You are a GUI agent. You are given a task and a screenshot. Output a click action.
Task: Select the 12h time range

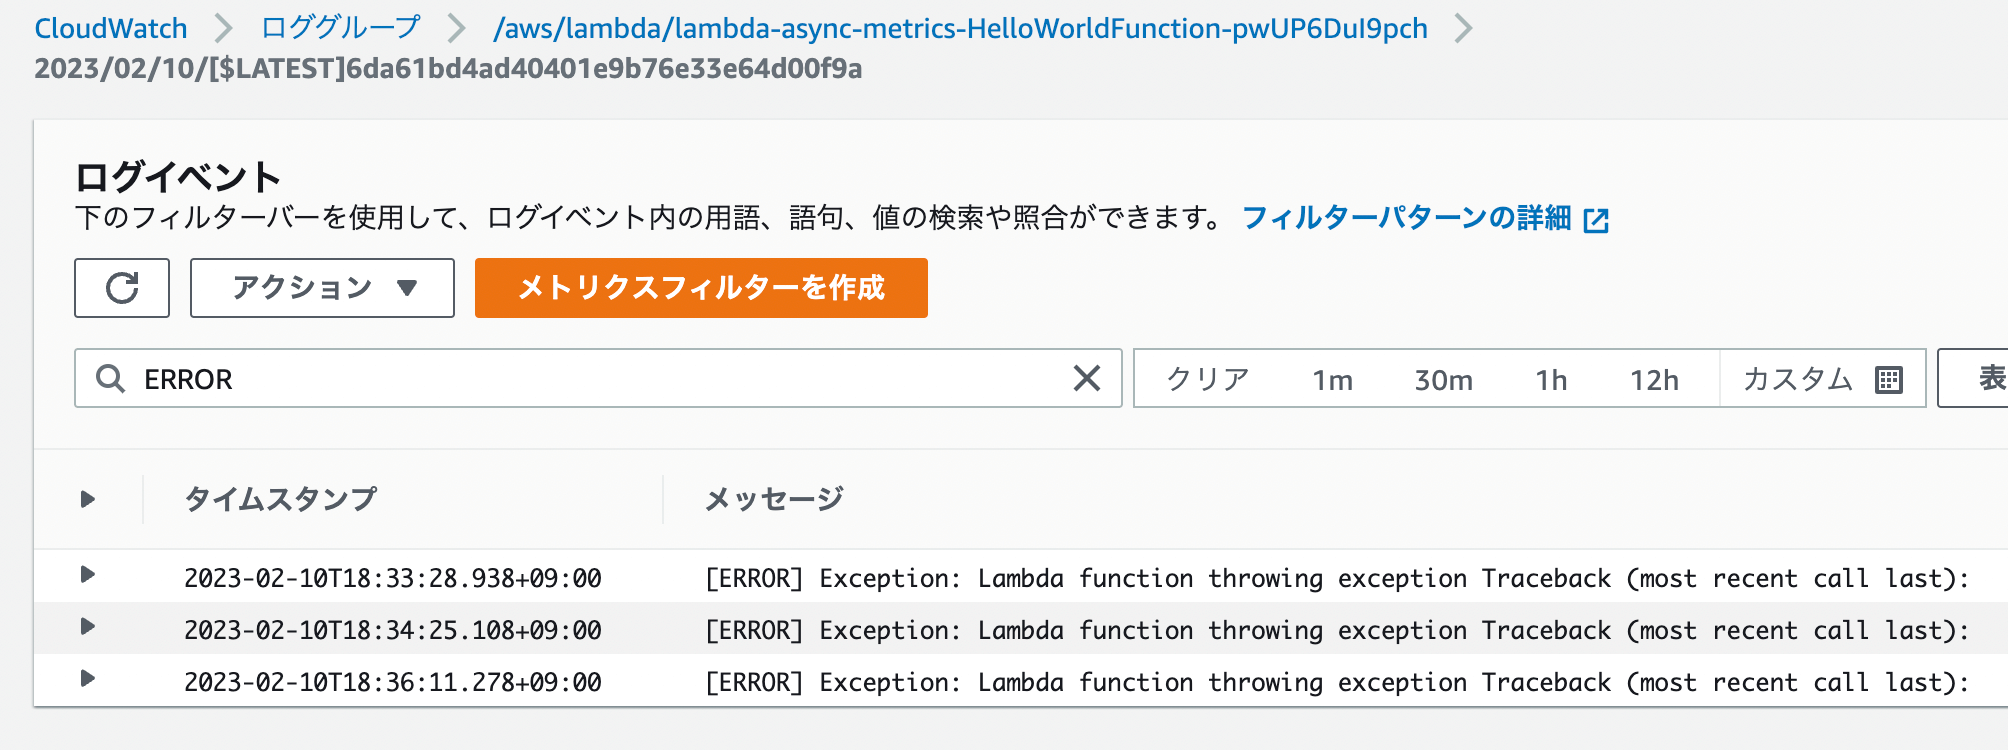coord(1654,380)
